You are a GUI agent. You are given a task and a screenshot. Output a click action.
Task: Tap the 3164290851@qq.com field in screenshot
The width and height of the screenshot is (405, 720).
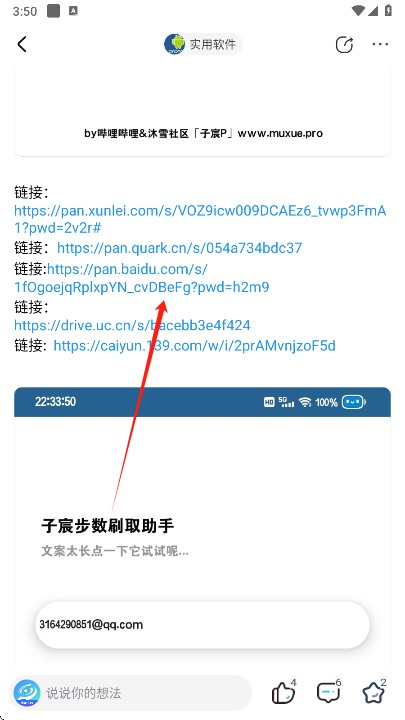[202, 625]
